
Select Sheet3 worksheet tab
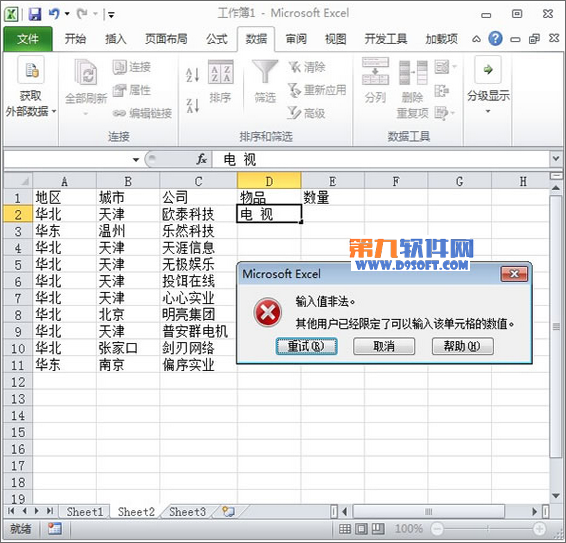(187, 512)
